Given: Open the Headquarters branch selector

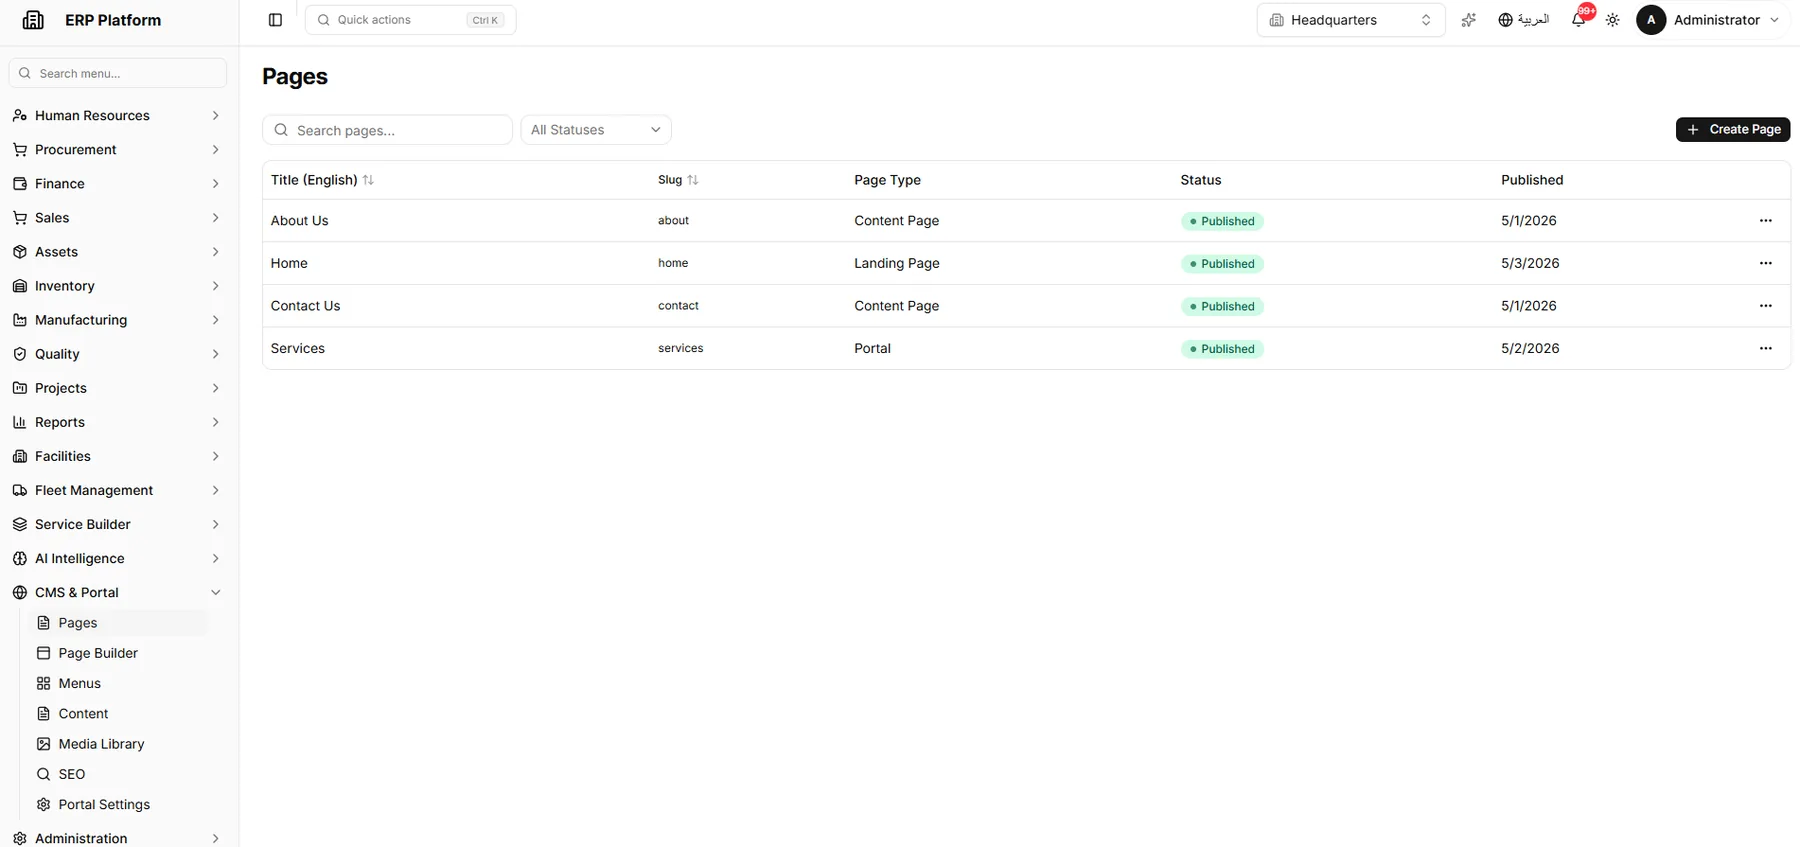Looking at the screenshot, I should click(x=1351, y=20).
